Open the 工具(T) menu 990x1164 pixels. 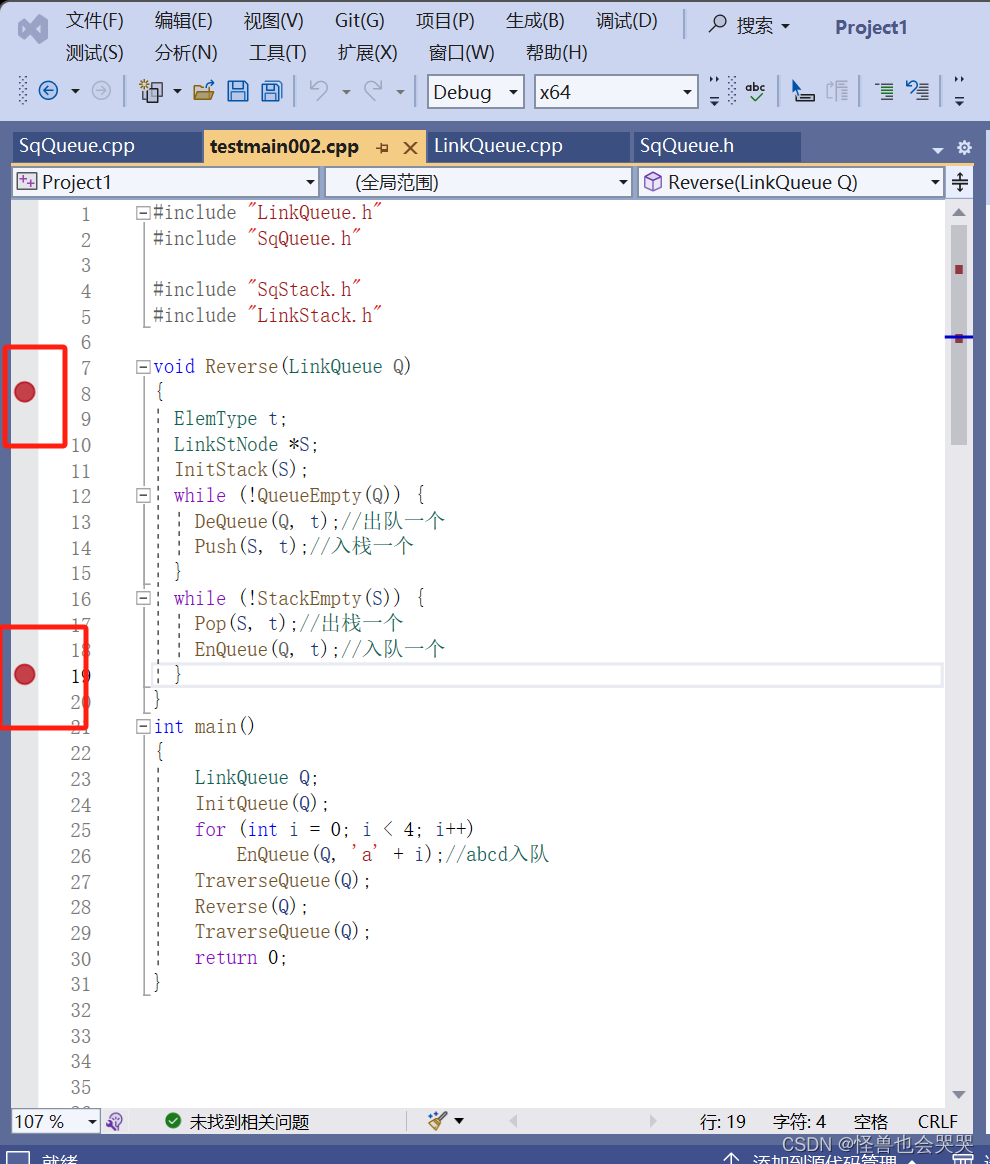278,53
